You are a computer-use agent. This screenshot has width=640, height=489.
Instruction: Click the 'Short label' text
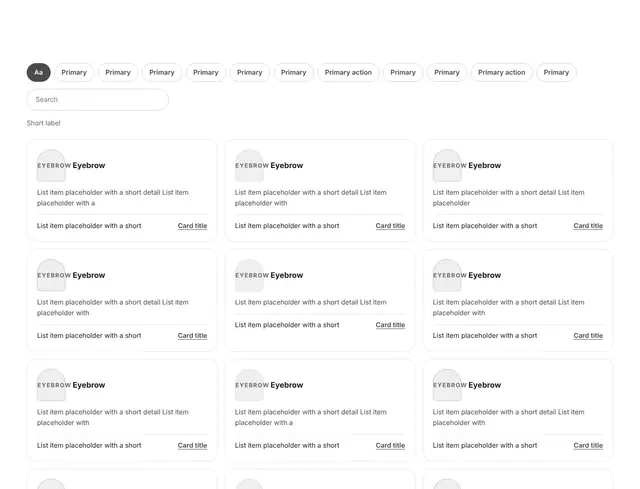[x=43, y=123]
